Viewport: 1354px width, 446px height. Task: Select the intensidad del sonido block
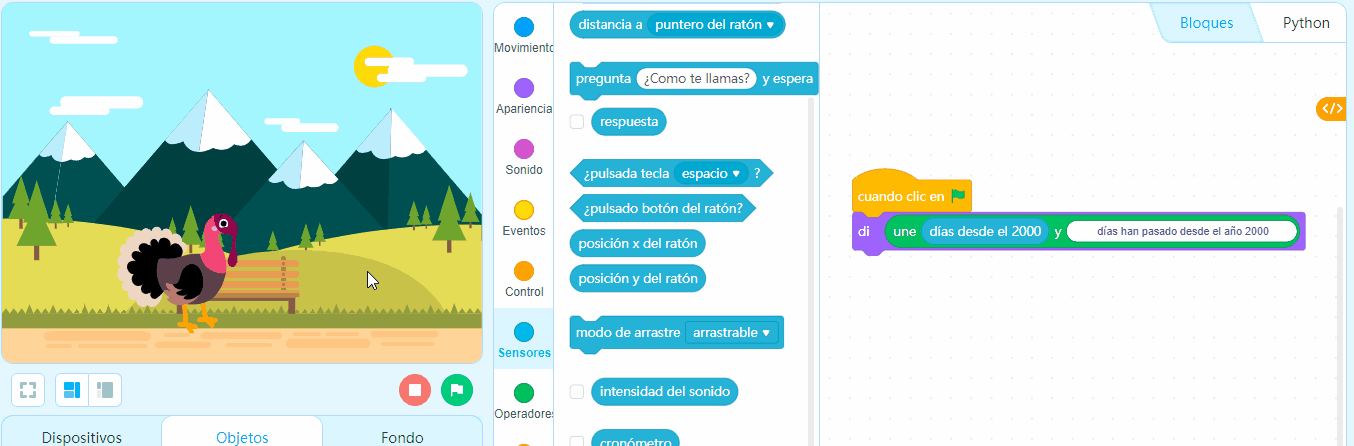point(665,391)
